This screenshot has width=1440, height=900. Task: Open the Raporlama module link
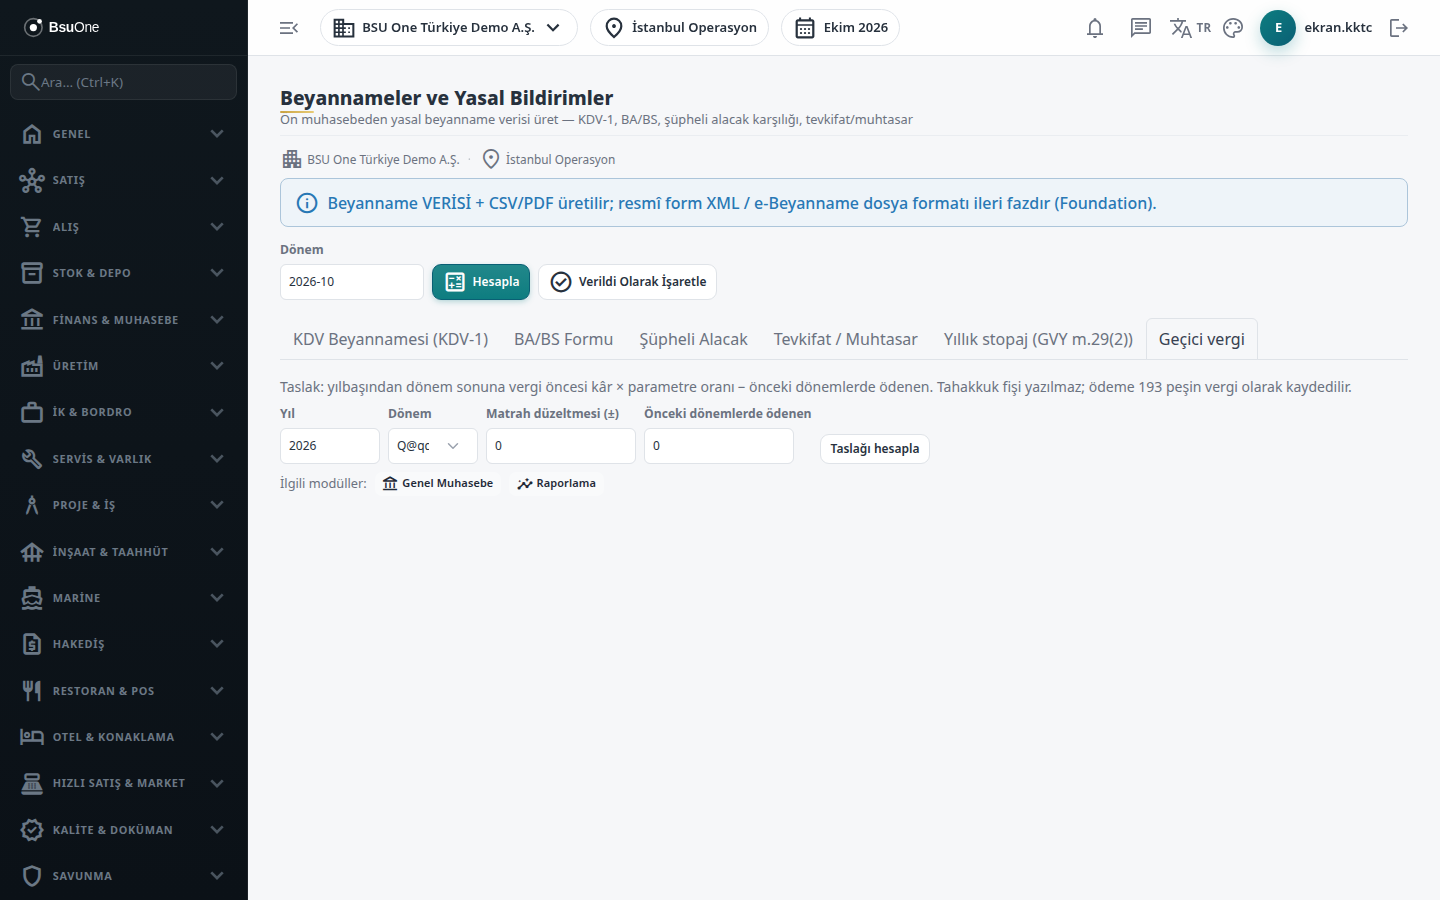556,484
